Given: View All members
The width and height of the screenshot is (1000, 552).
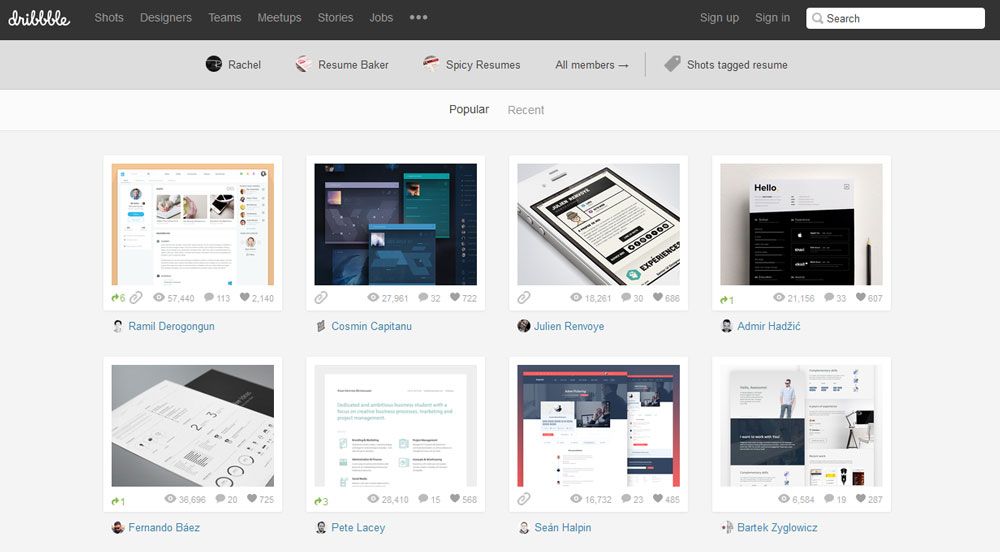Looking at the screenshot, I should click(x=591, y=64).
